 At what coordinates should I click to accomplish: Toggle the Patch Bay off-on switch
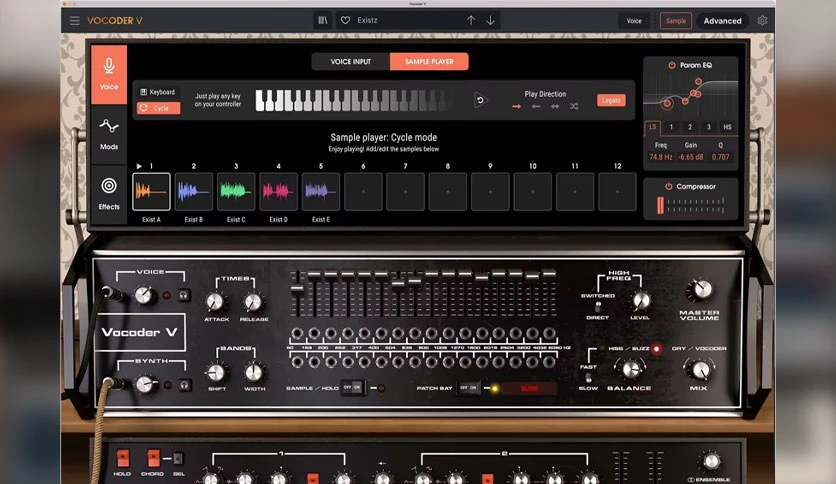[468, 388]
